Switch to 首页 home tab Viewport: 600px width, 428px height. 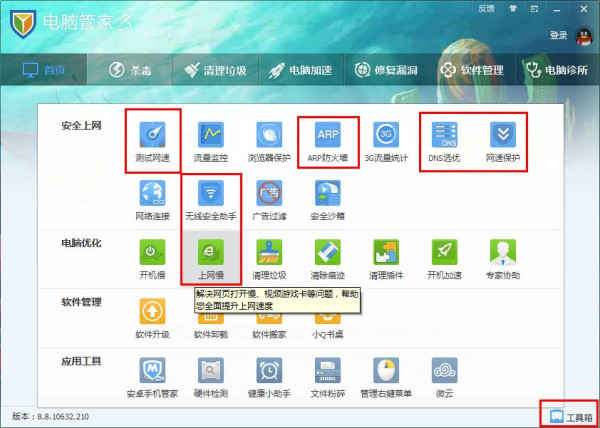[x=44, y=70]
